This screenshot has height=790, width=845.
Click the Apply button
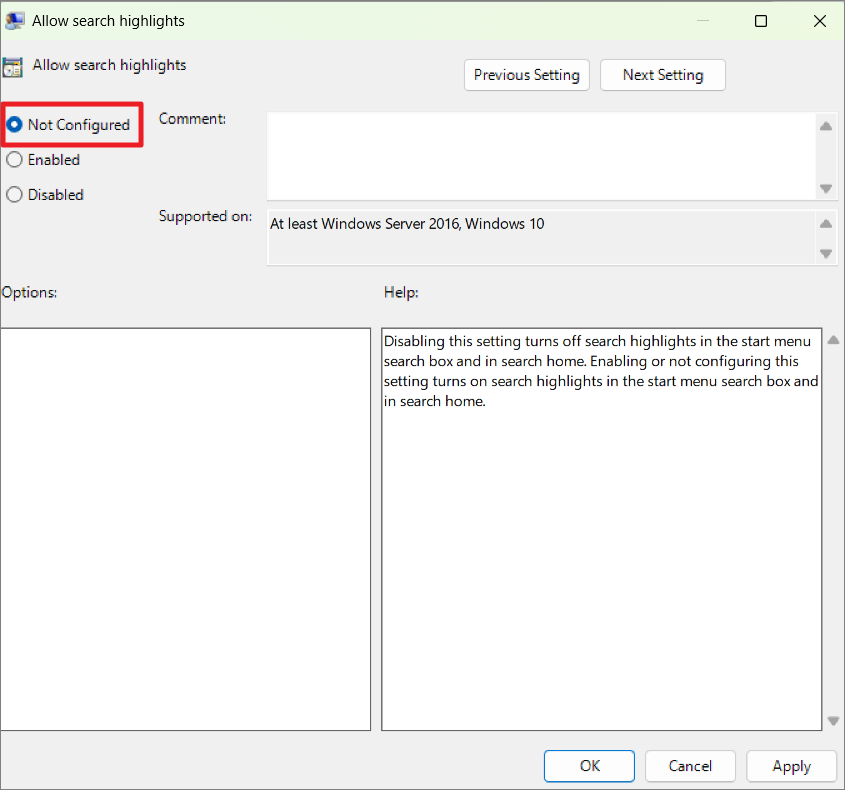pos(791,766)
